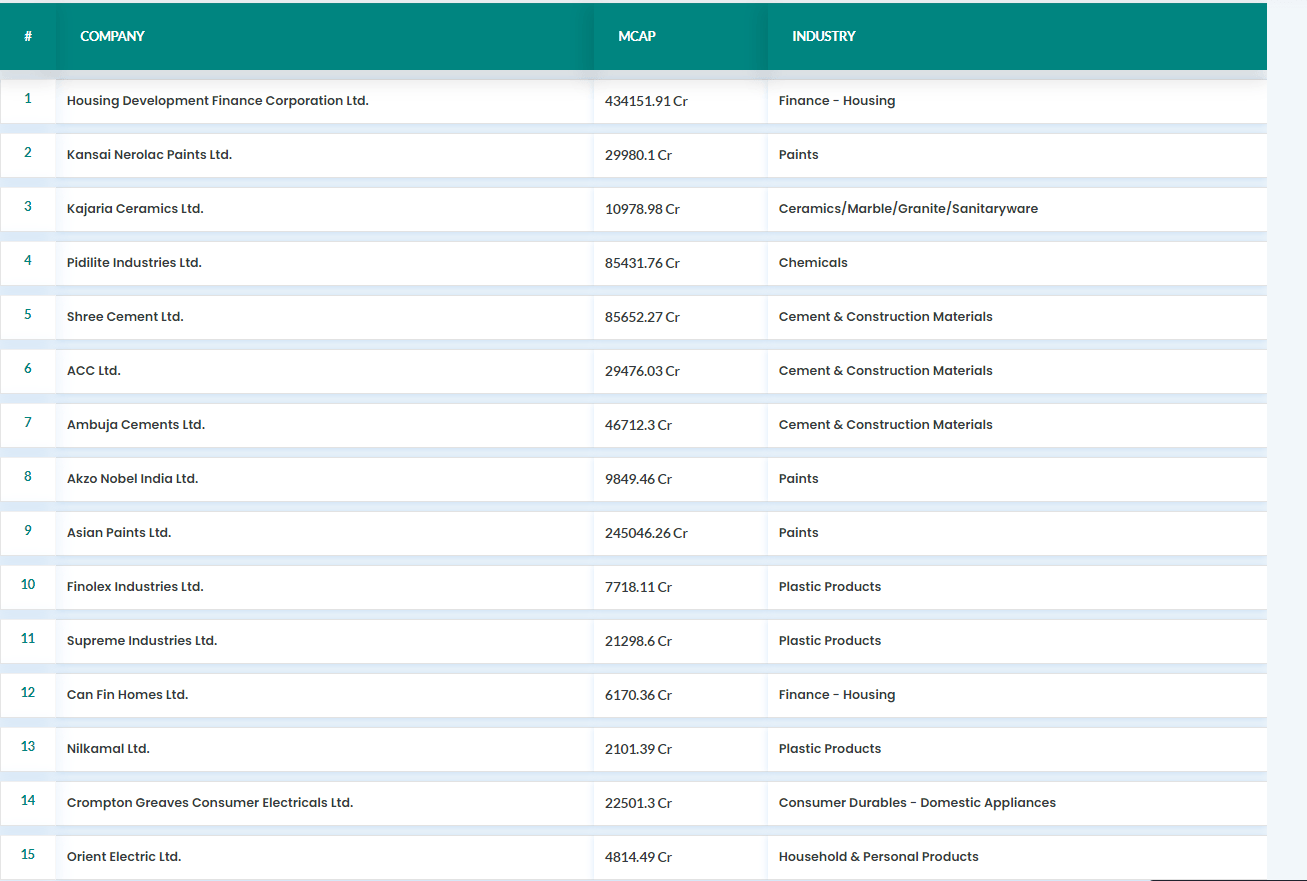
Task: Click market cap 9849.46 Cr
Action: pyautogui.click(x=638, y=479)
